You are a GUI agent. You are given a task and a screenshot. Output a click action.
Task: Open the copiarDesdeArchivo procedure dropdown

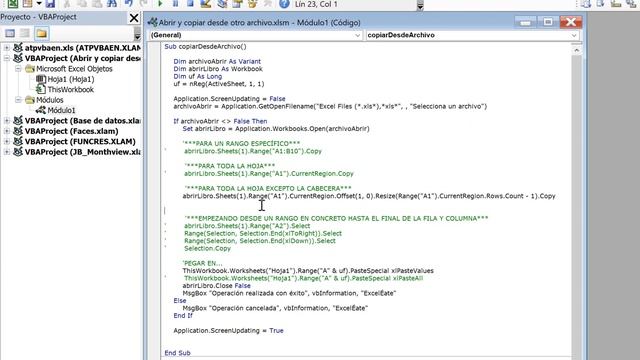click(574, 35)
